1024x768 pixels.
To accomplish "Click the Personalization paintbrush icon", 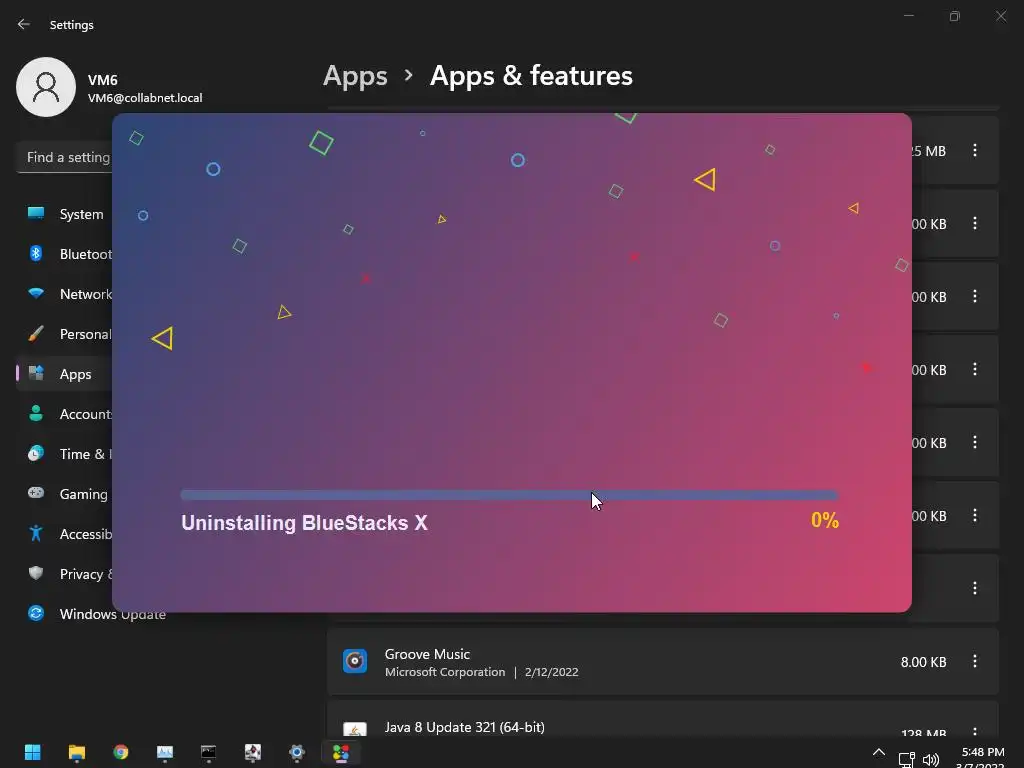I will pyautogui.click(x=36, y=334).
